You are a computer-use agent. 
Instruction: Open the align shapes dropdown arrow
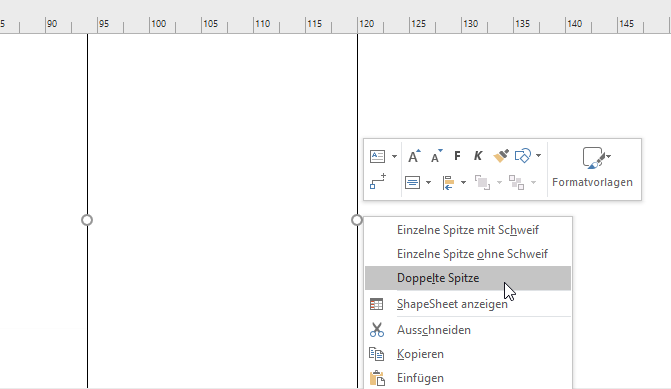[463, 183]
